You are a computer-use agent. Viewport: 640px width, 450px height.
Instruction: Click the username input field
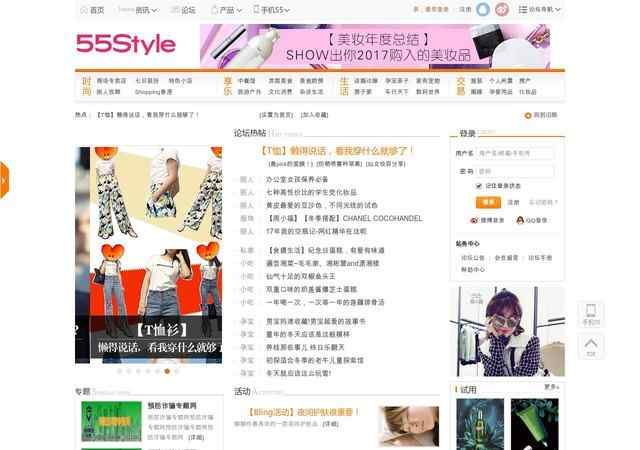click(518, 153)
